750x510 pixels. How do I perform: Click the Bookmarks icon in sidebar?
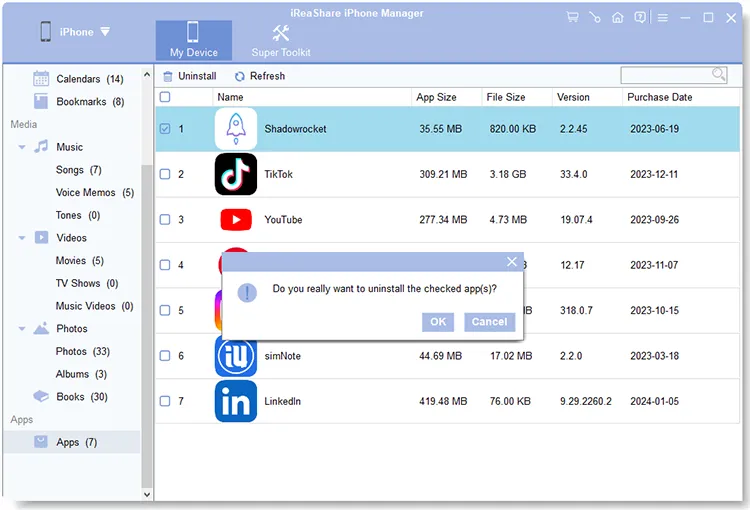pos(41,101)
